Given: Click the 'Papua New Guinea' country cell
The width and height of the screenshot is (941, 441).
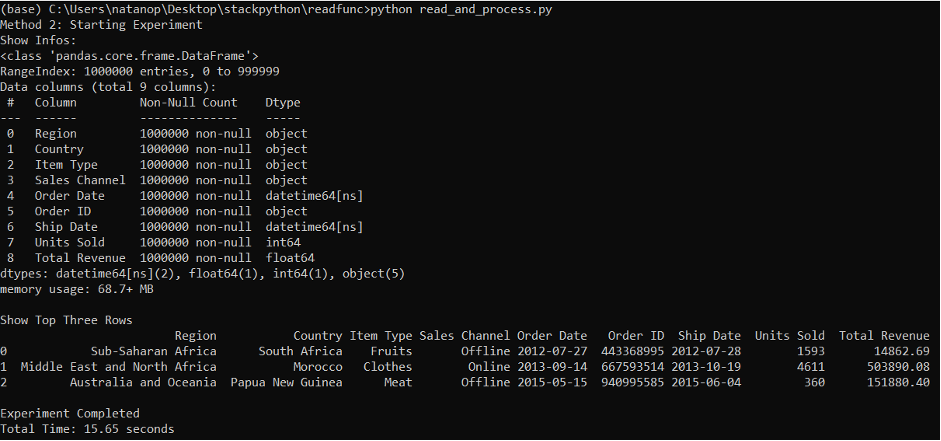Looking at the screenshot, I should click(287, 383).
